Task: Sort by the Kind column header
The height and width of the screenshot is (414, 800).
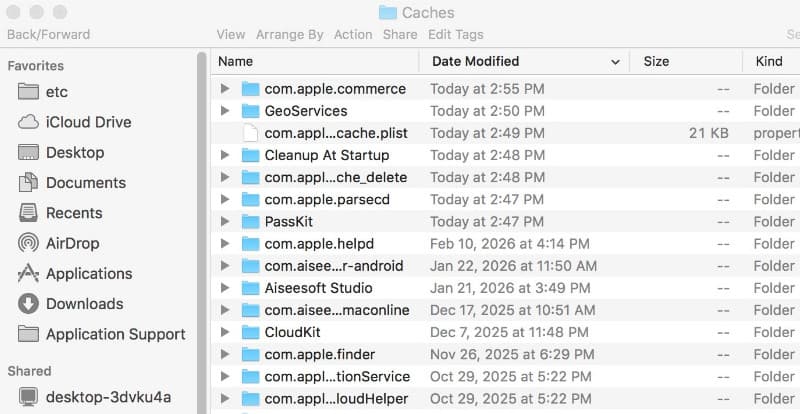Action: [x=771, y=61]
